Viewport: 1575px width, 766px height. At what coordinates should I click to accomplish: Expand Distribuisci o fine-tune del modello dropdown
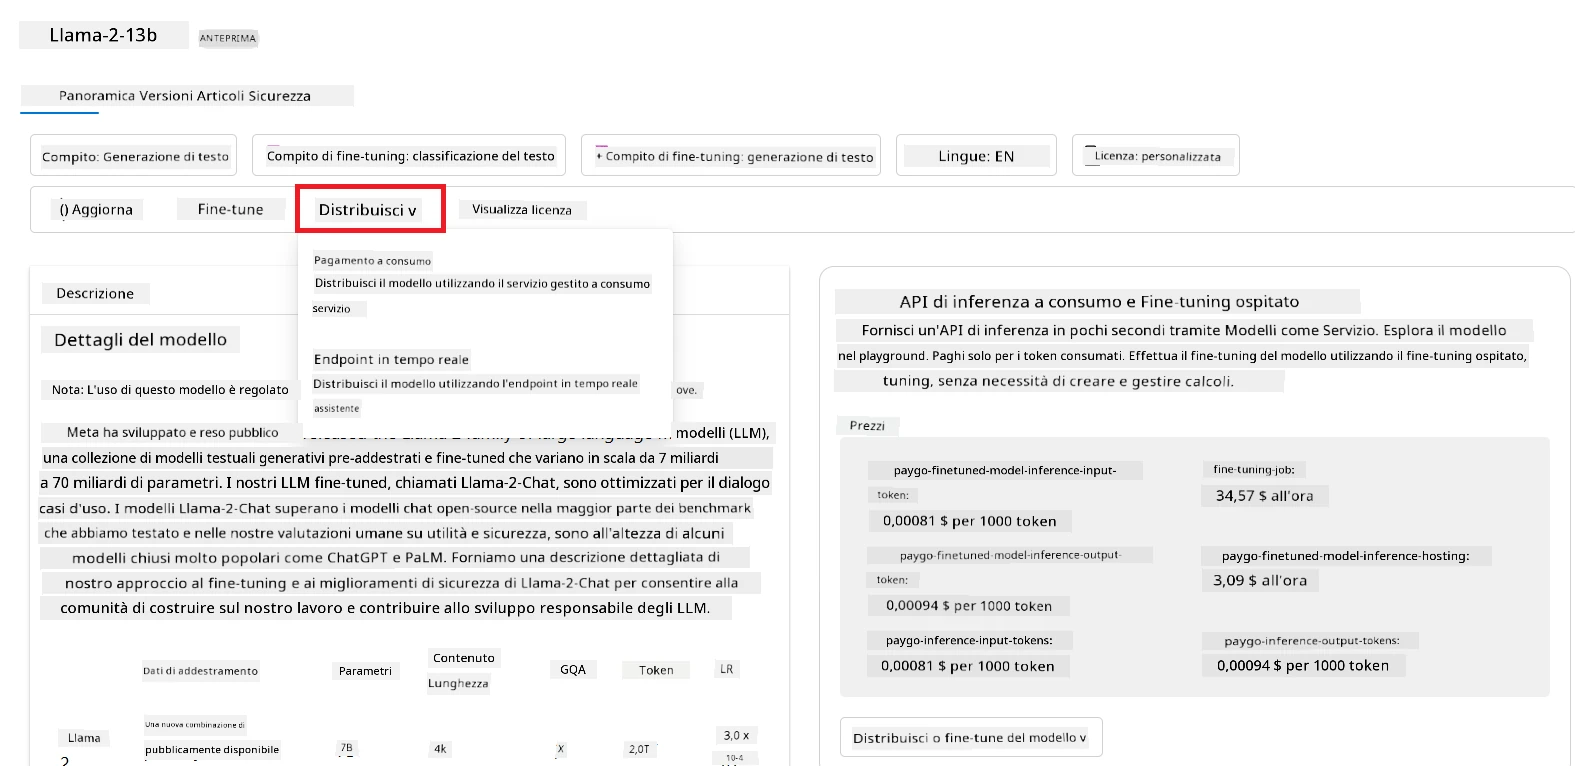point(971,738)
